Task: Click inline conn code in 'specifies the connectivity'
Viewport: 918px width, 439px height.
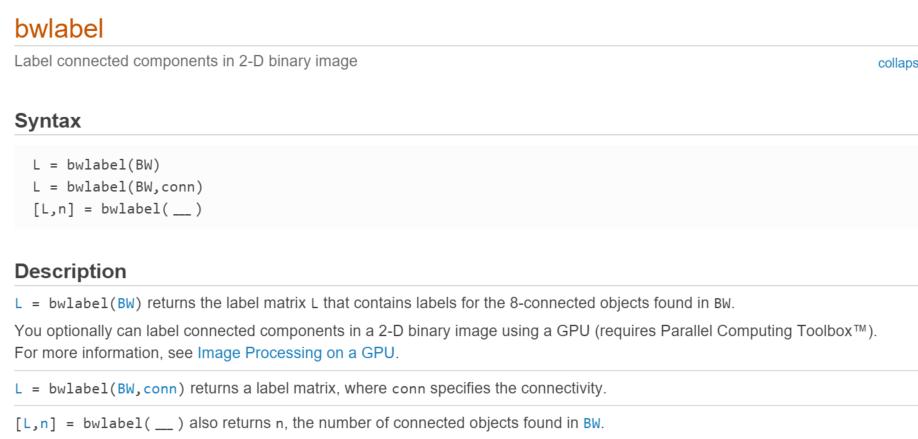Action: coord(408,389)
